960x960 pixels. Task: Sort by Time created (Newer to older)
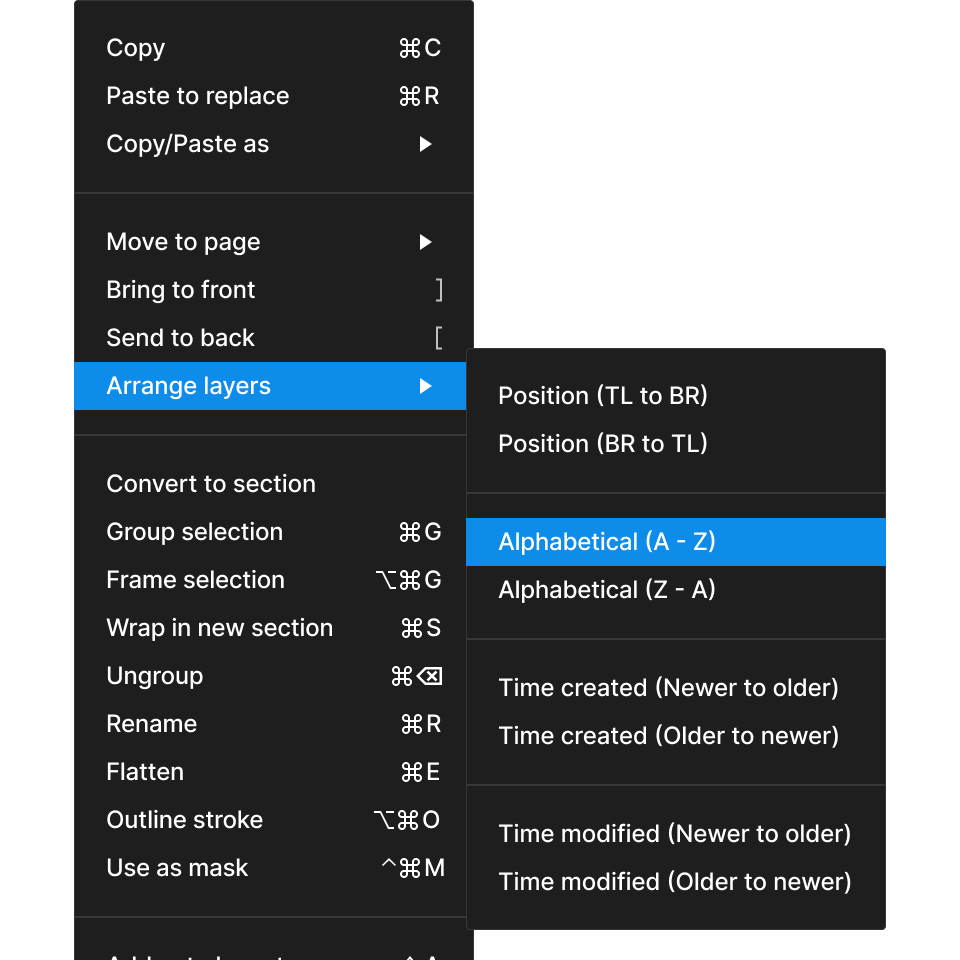pyautogui.click(x=668, y=687)
